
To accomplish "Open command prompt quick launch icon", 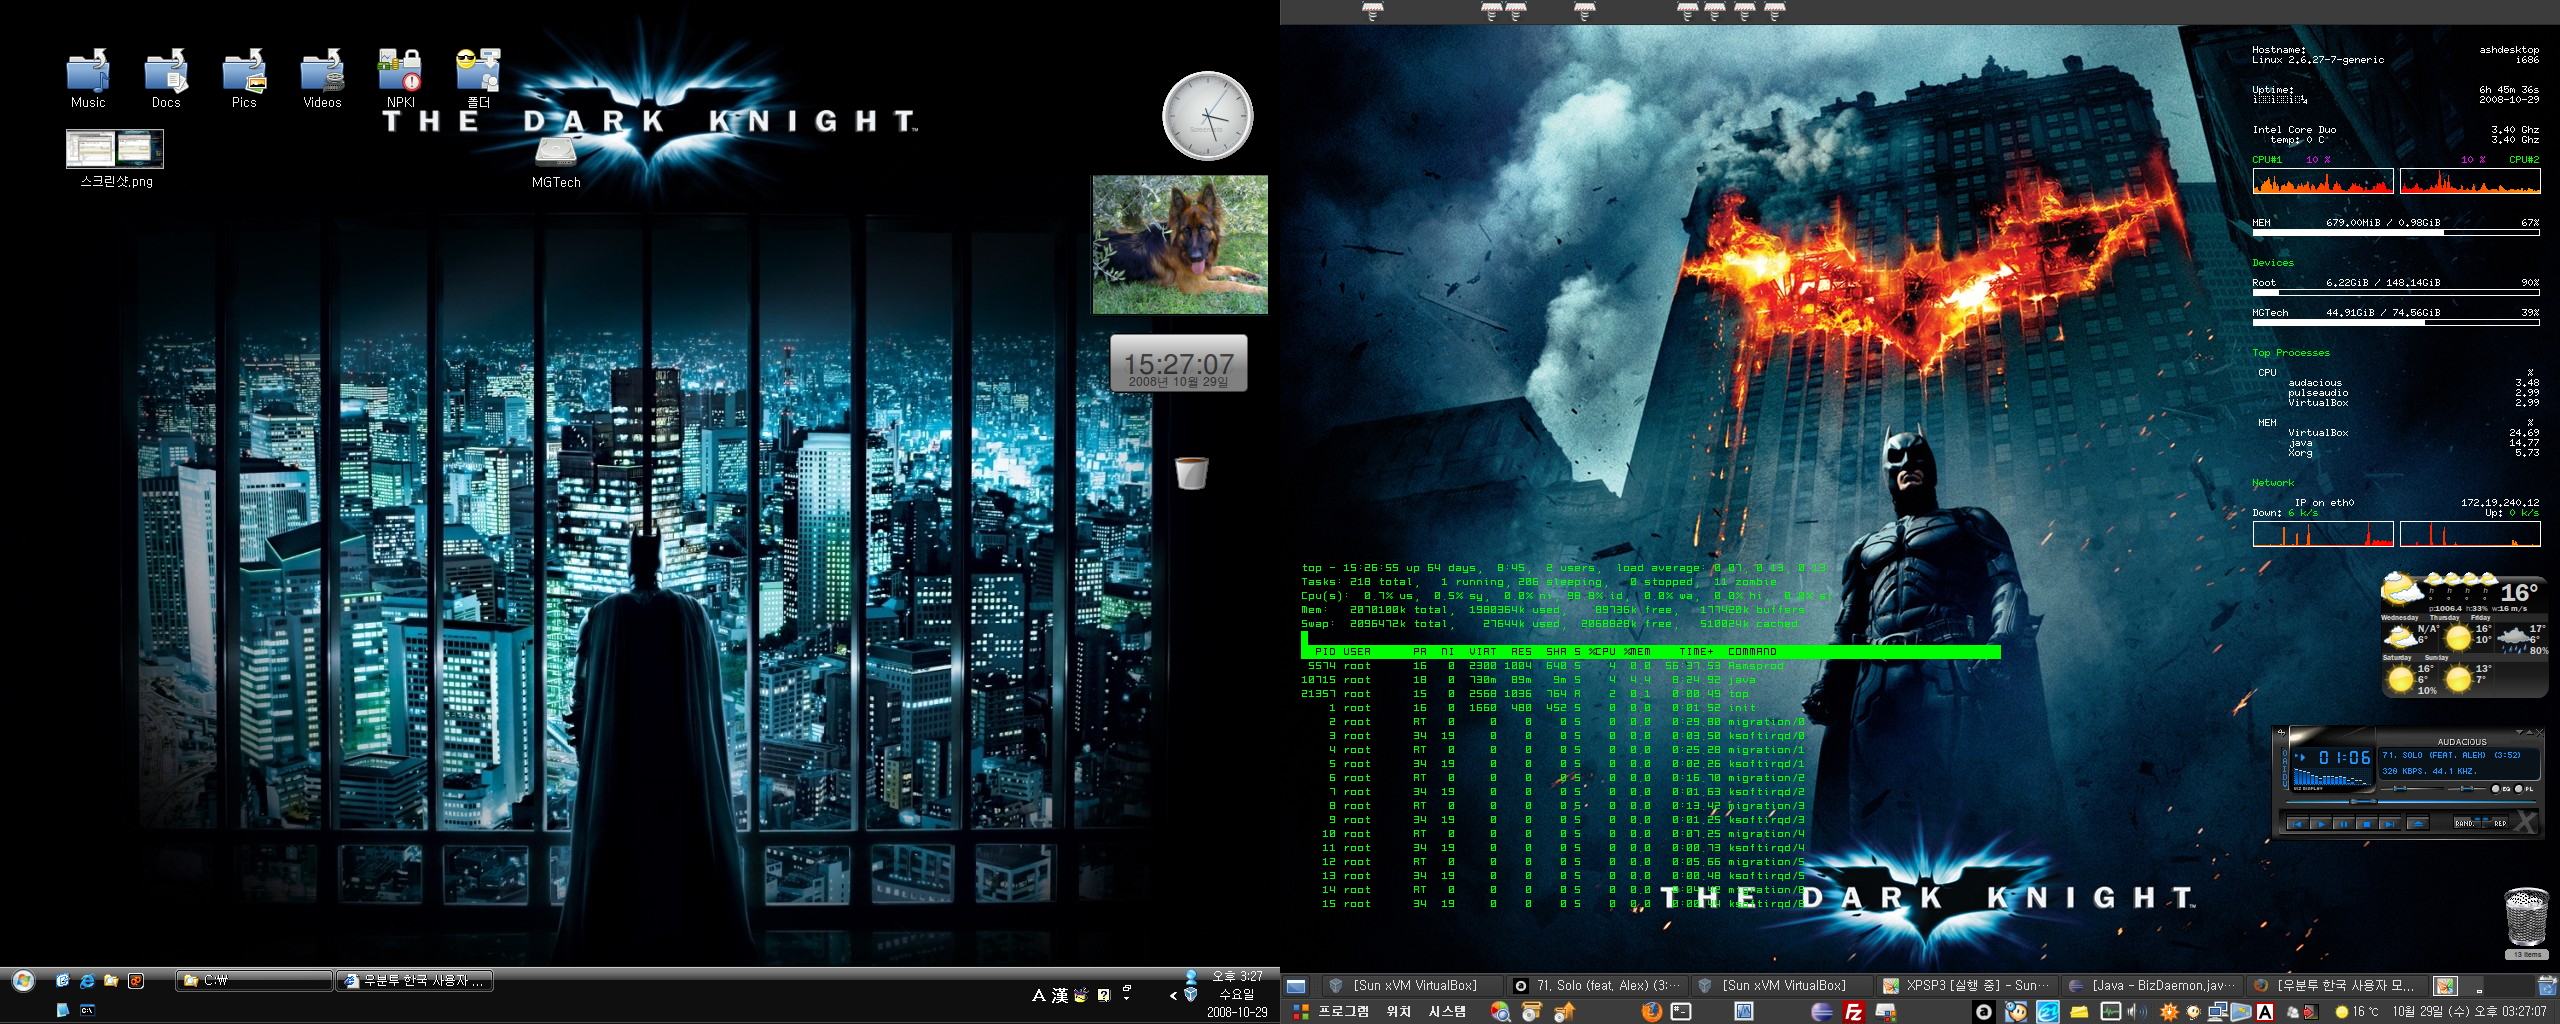I will click(x=87, y=1010).
